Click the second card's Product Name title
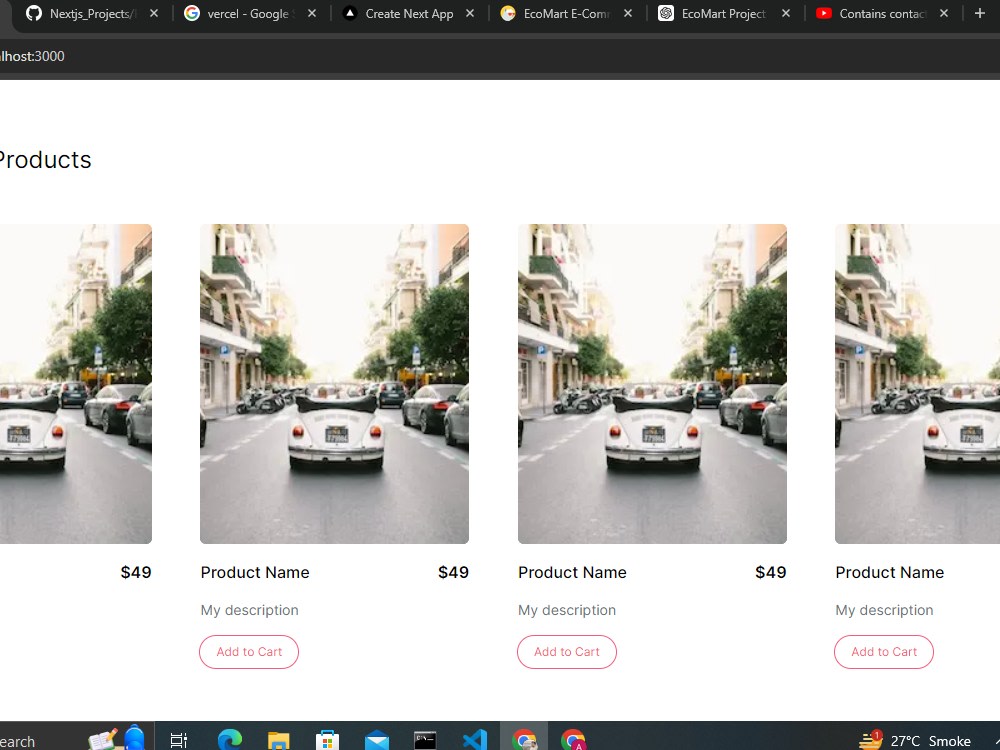The height and width of the screenshot is (750, 1000). [255, 573]
